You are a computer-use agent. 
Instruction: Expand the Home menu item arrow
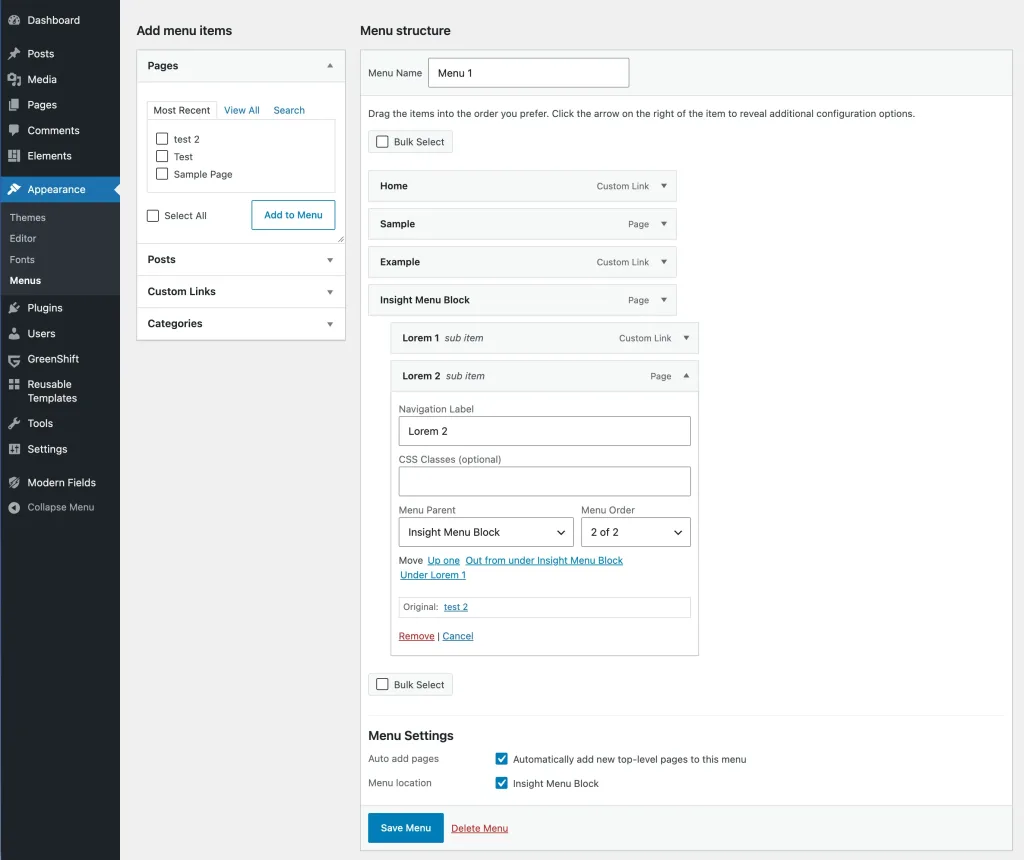pyautogui.click(x=664, y=186)
